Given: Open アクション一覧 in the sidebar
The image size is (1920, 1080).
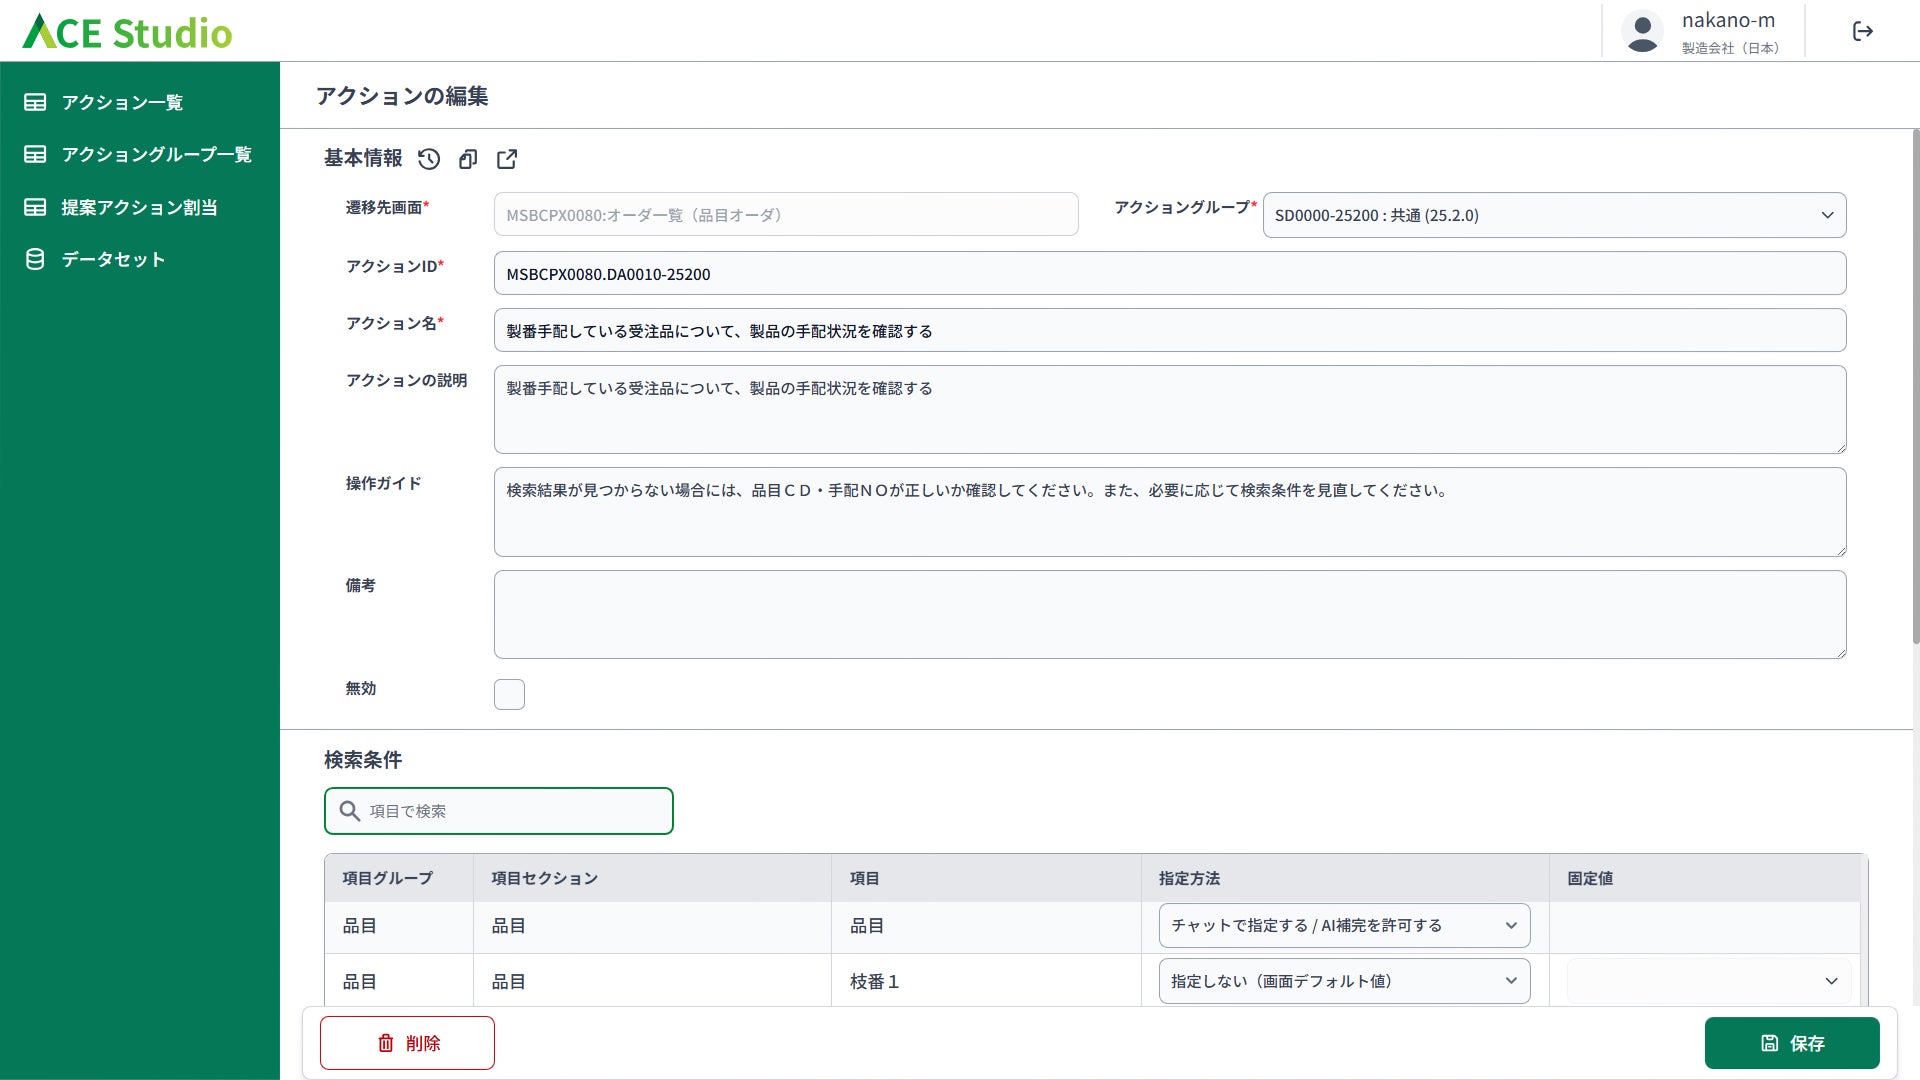Looking at the screenshot, I should [x=122, y=102].
